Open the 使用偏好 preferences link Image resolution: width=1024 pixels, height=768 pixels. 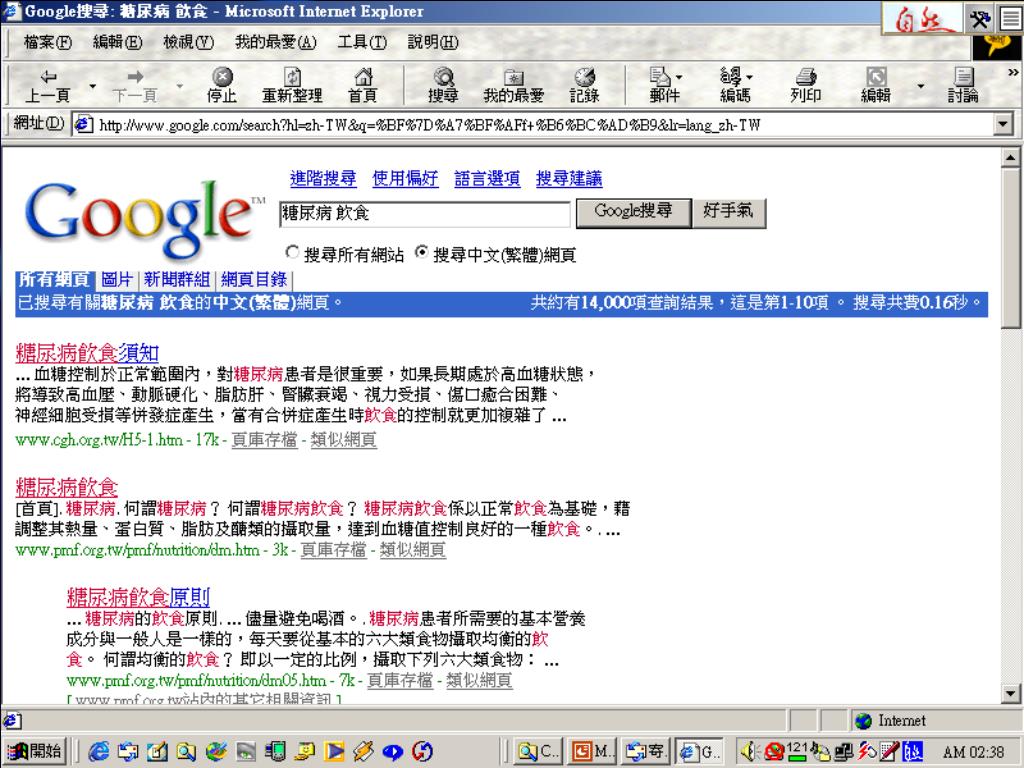405,178
